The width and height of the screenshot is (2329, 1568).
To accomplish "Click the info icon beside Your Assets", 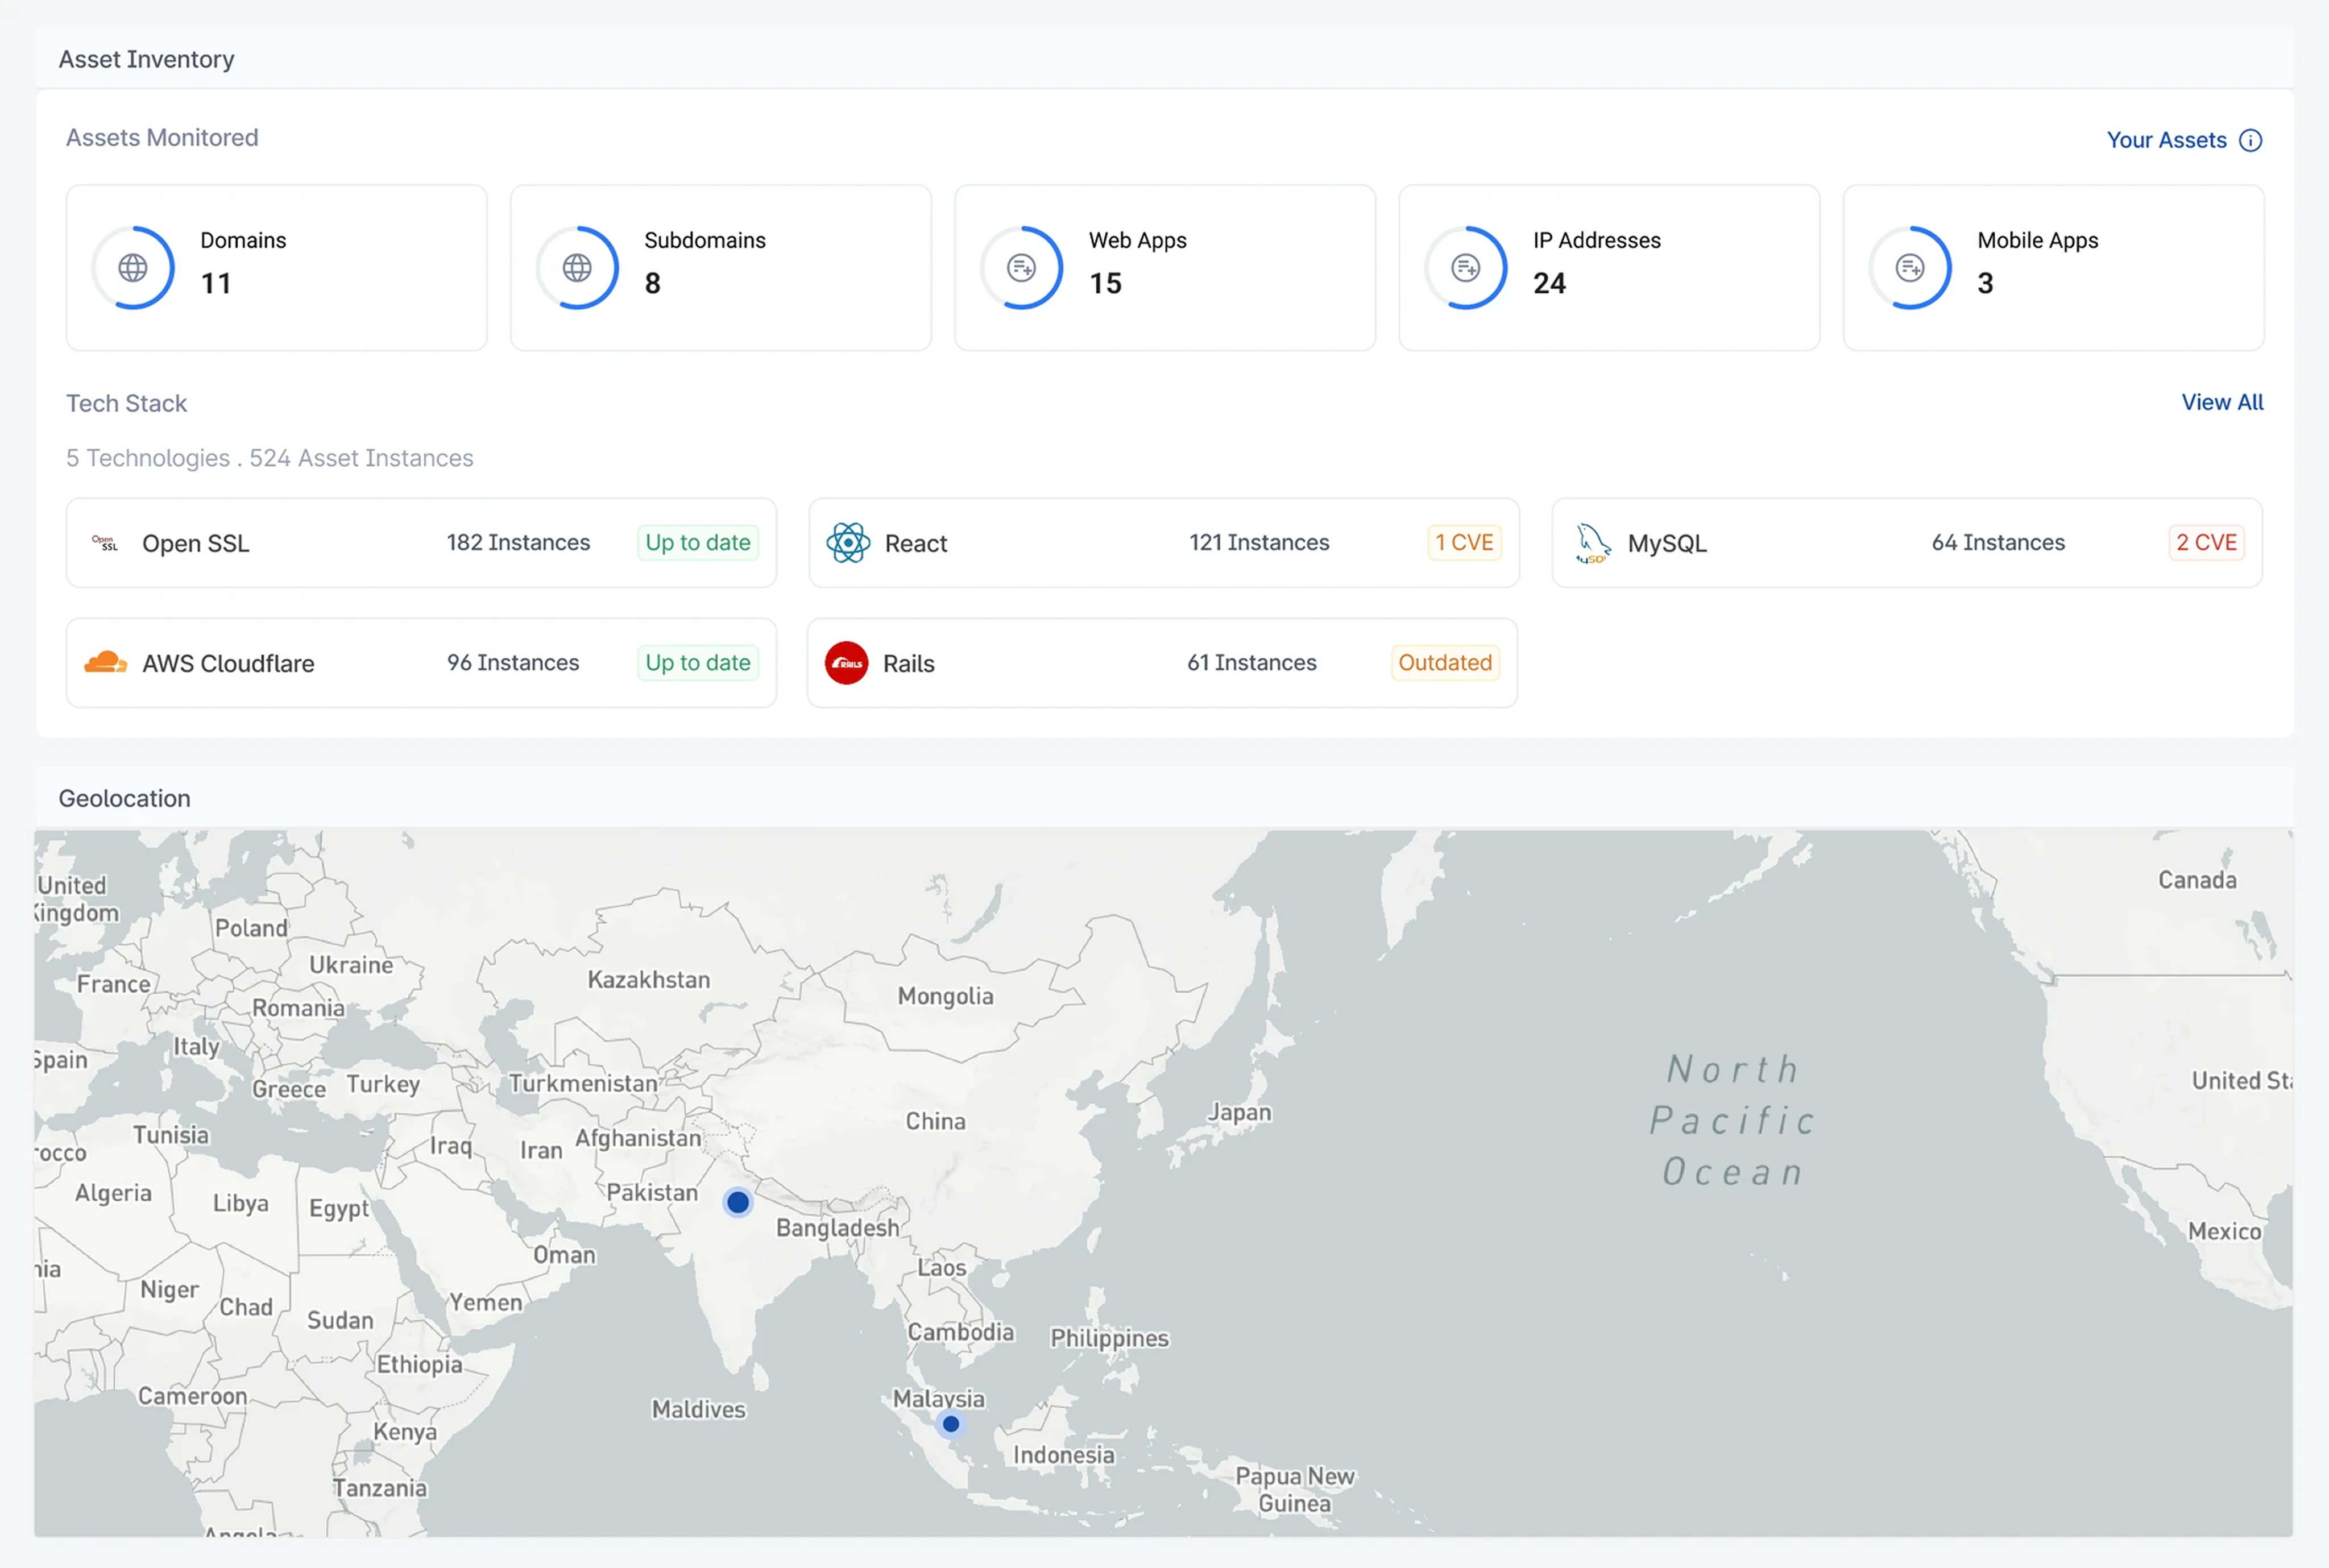I will click(x=2250, y=140).
